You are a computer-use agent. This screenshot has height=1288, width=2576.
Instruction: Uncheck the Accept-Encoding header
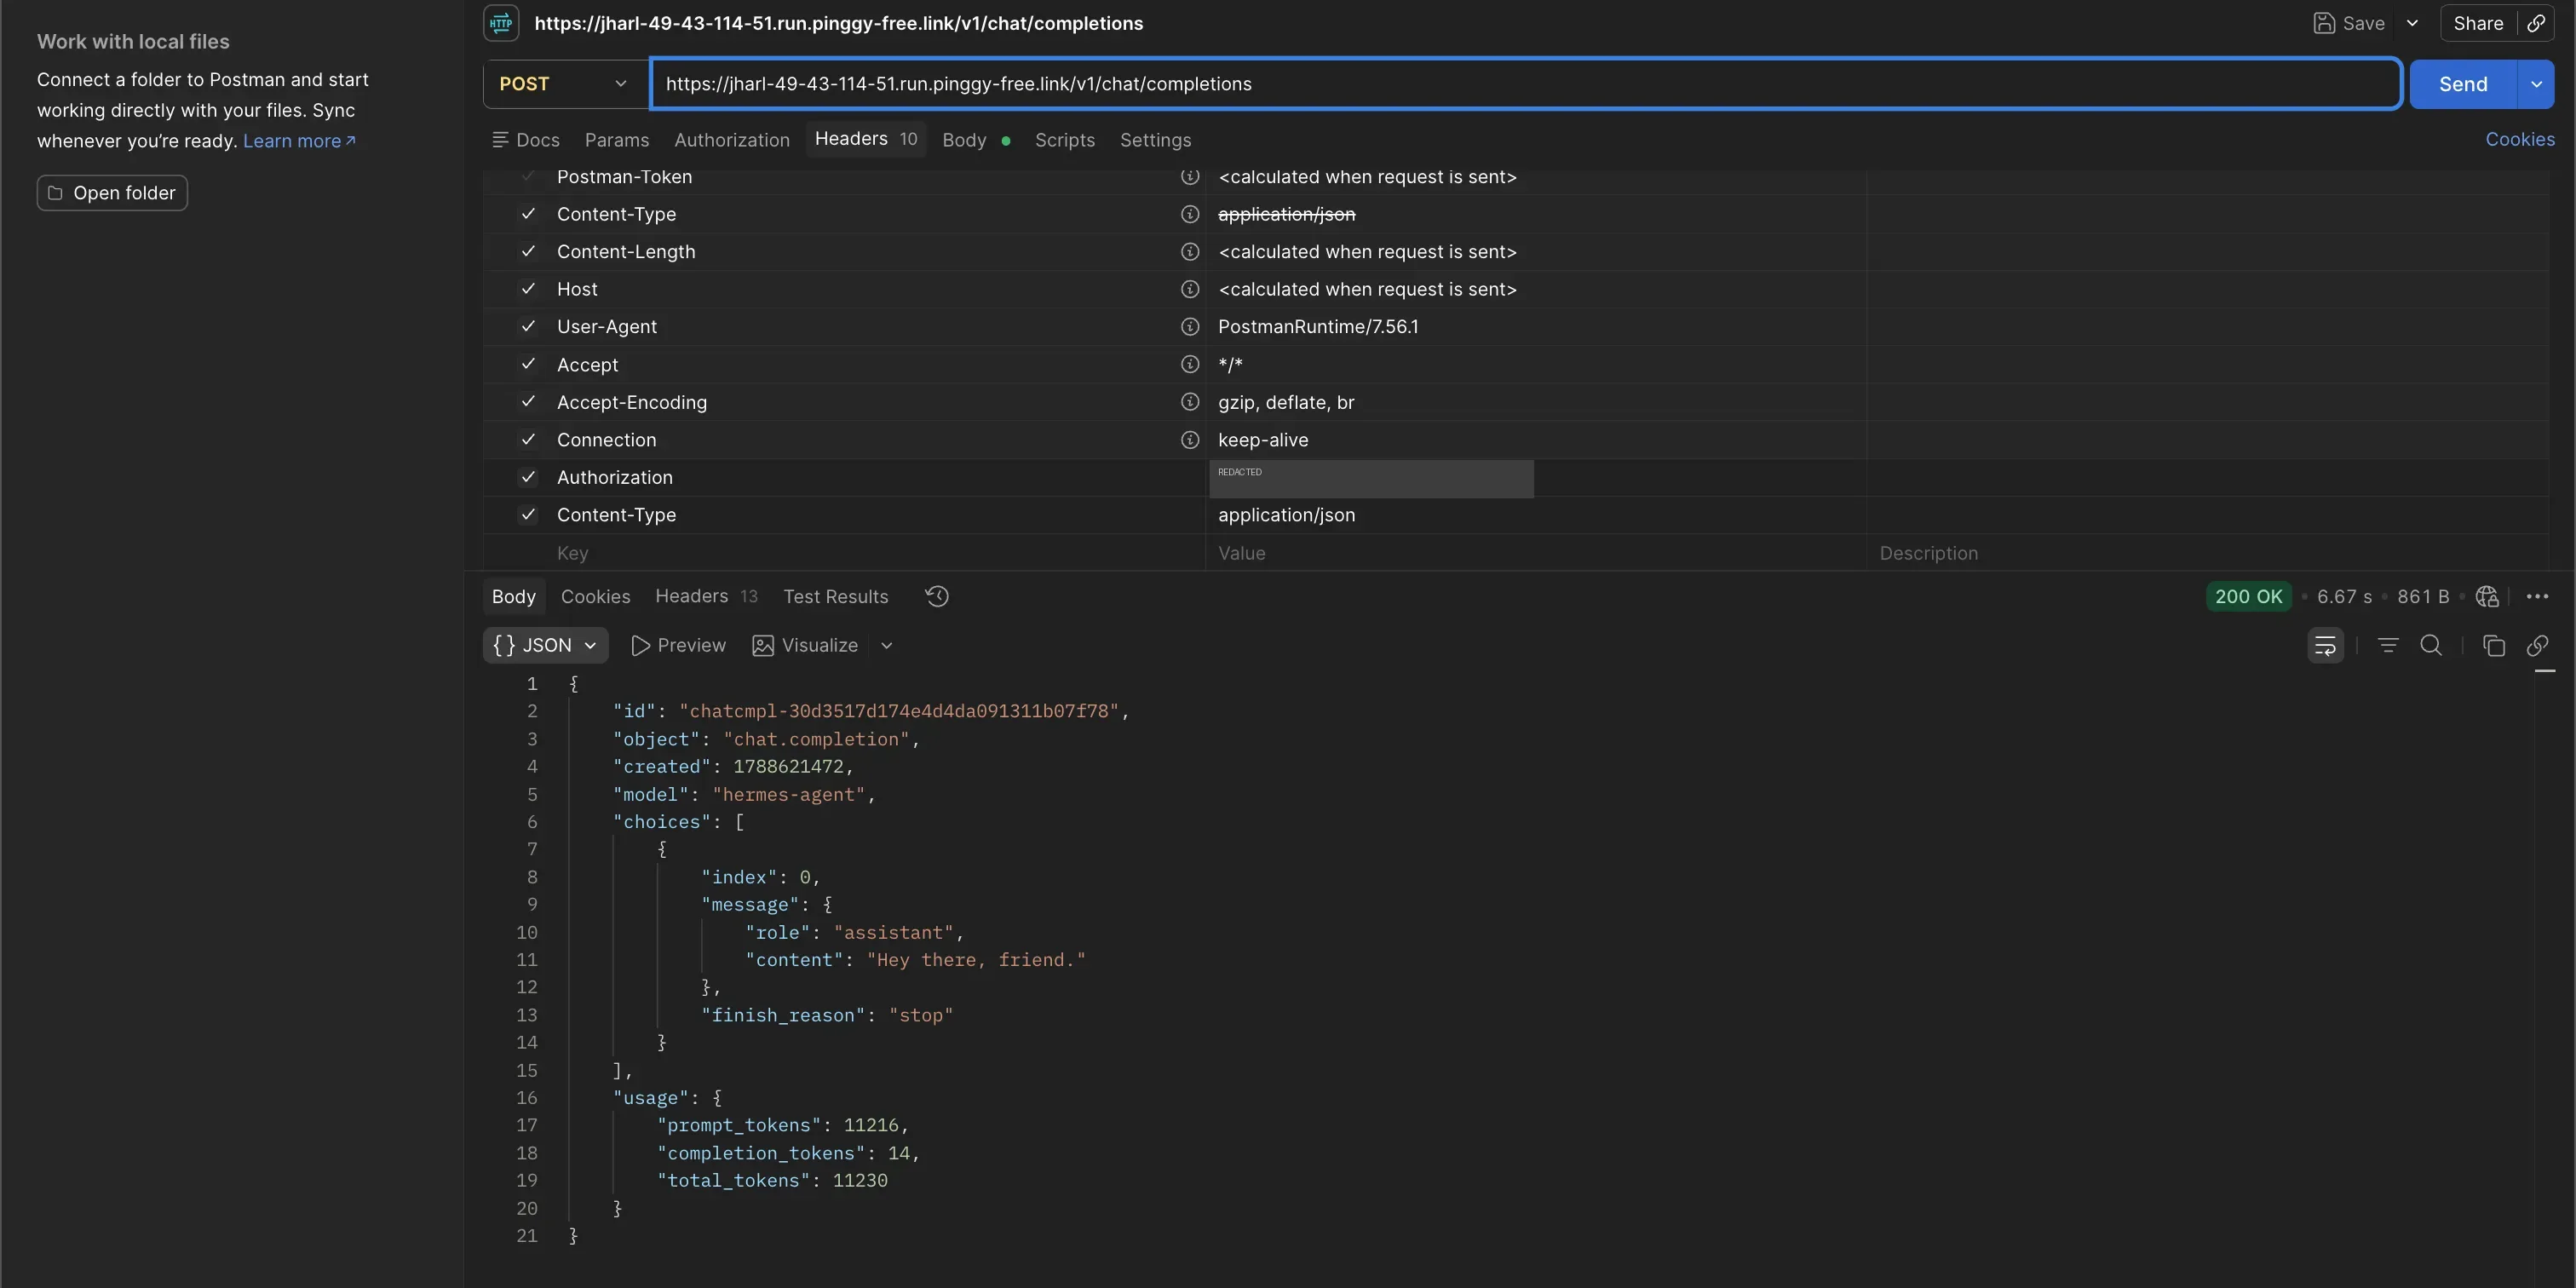click(x=528, y=402)
